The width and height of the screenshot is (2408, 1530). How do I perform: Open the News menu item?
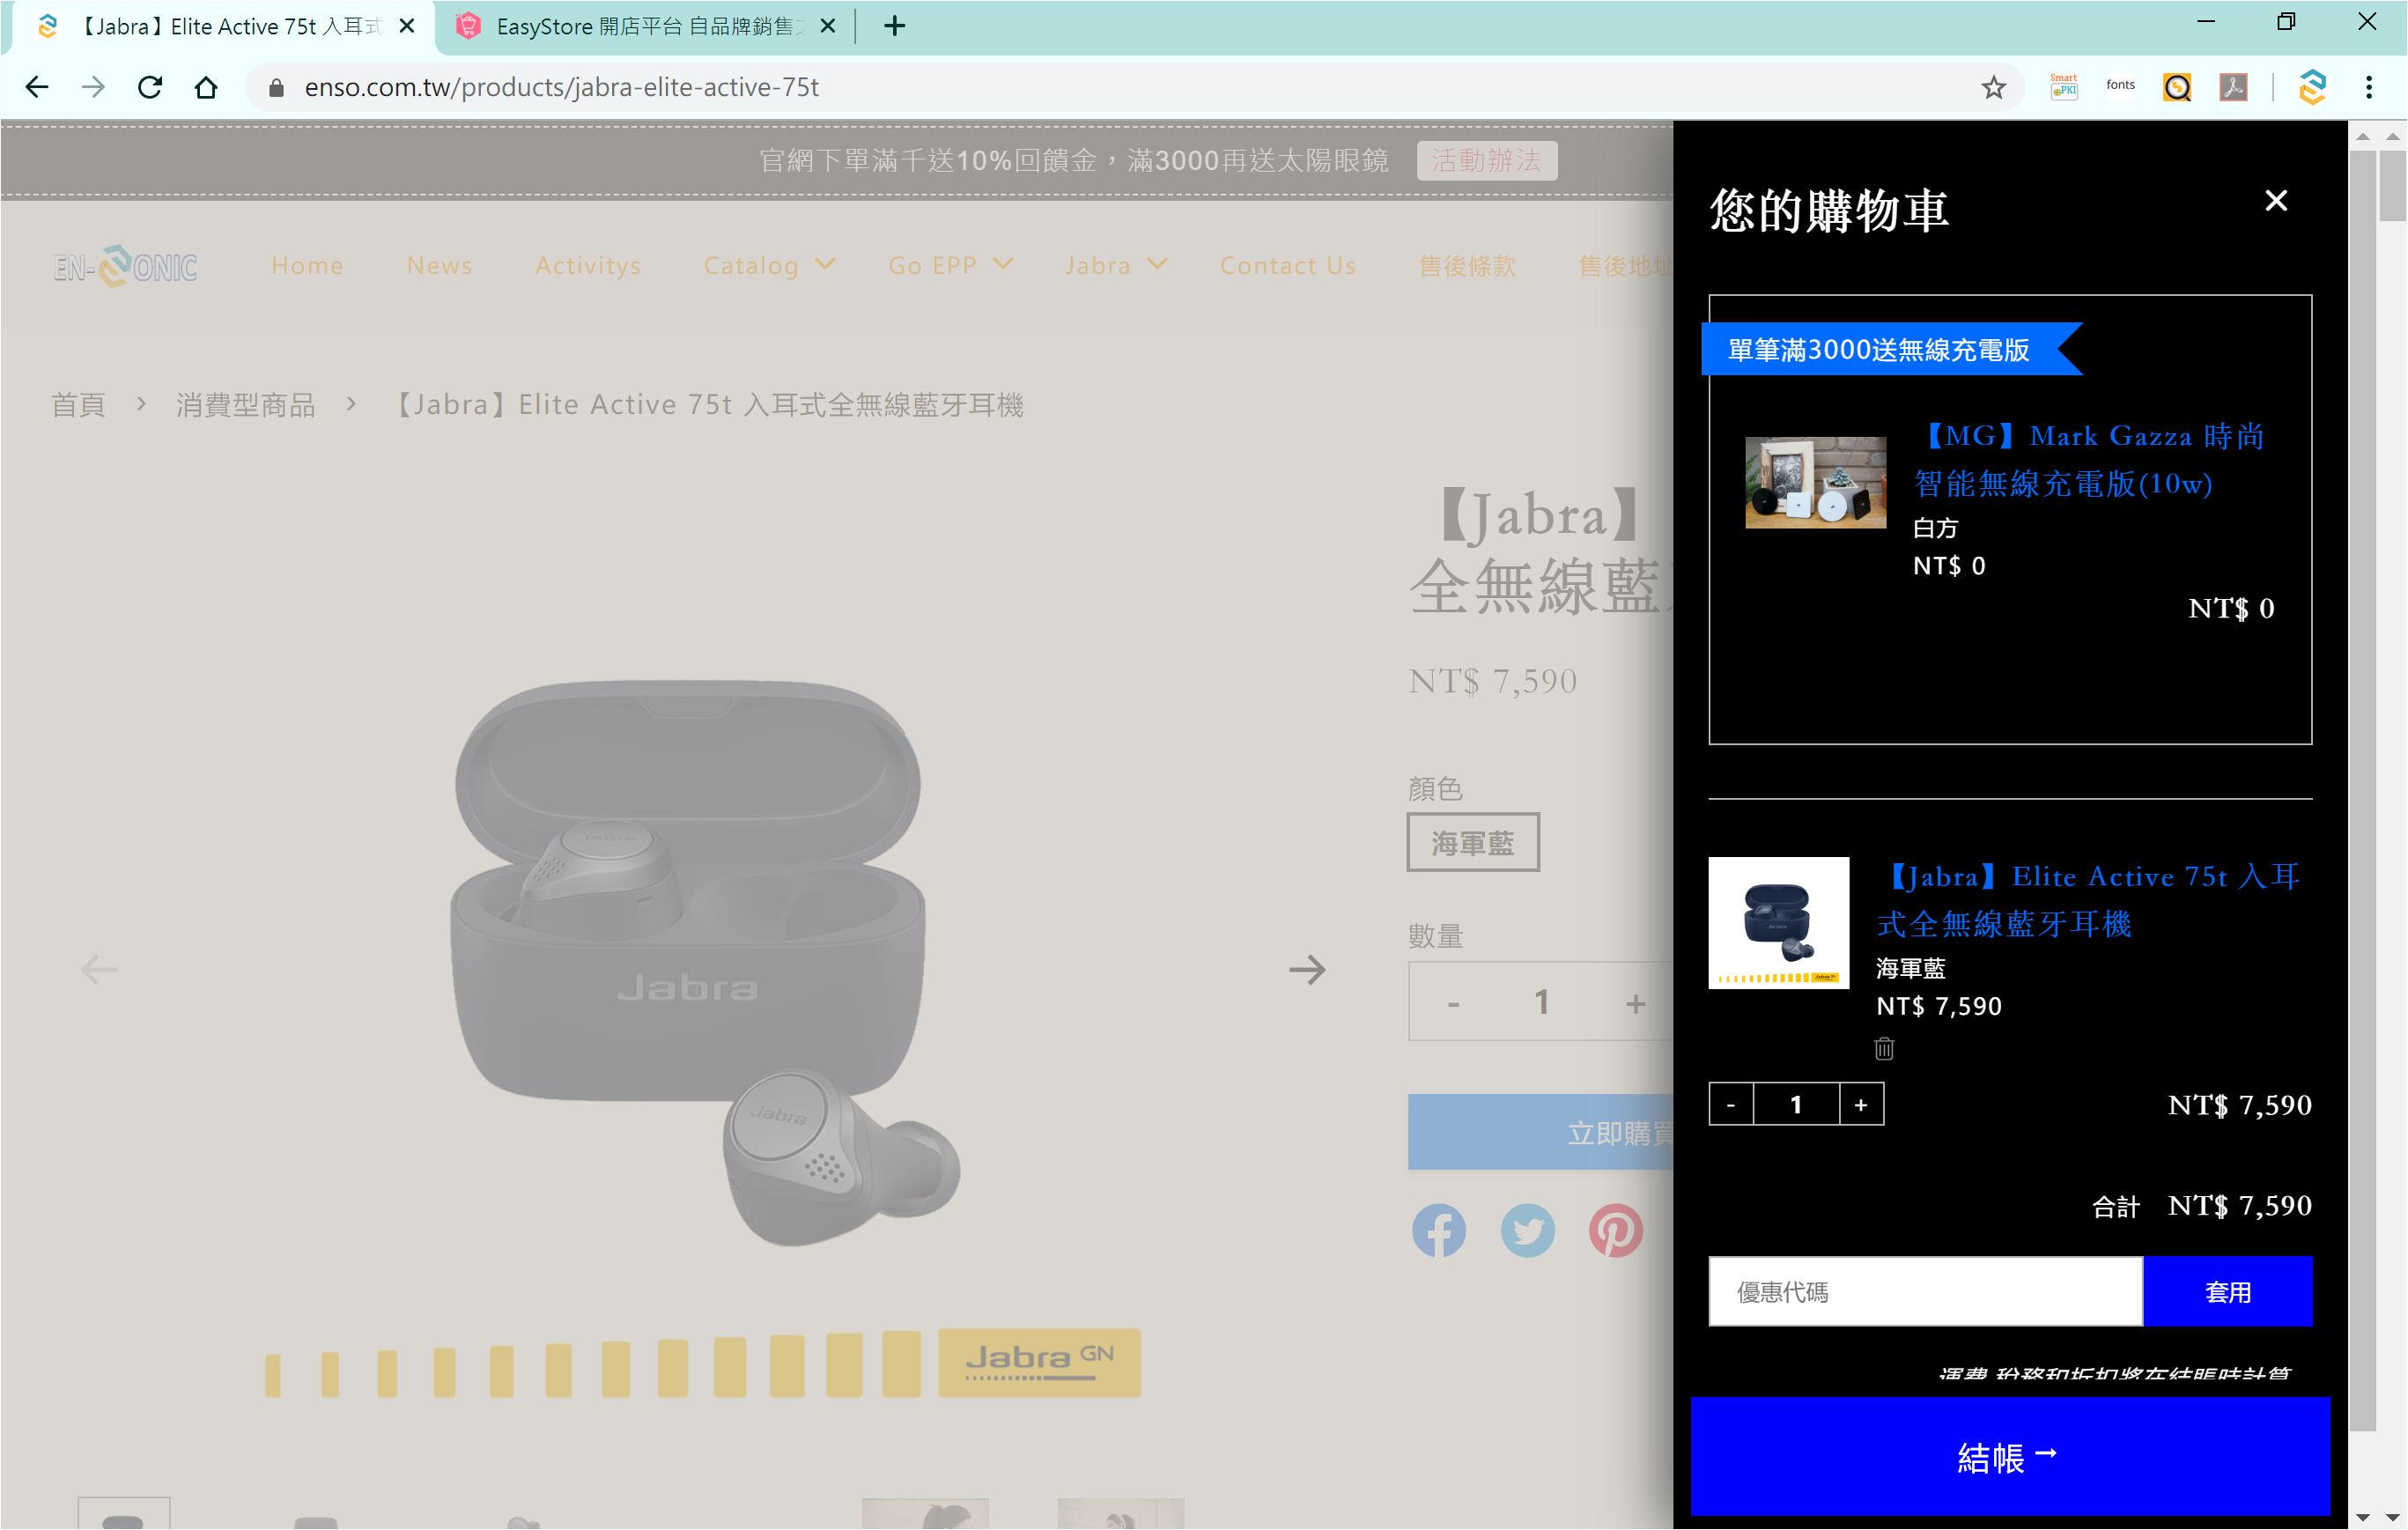click(x=439, y=266)
